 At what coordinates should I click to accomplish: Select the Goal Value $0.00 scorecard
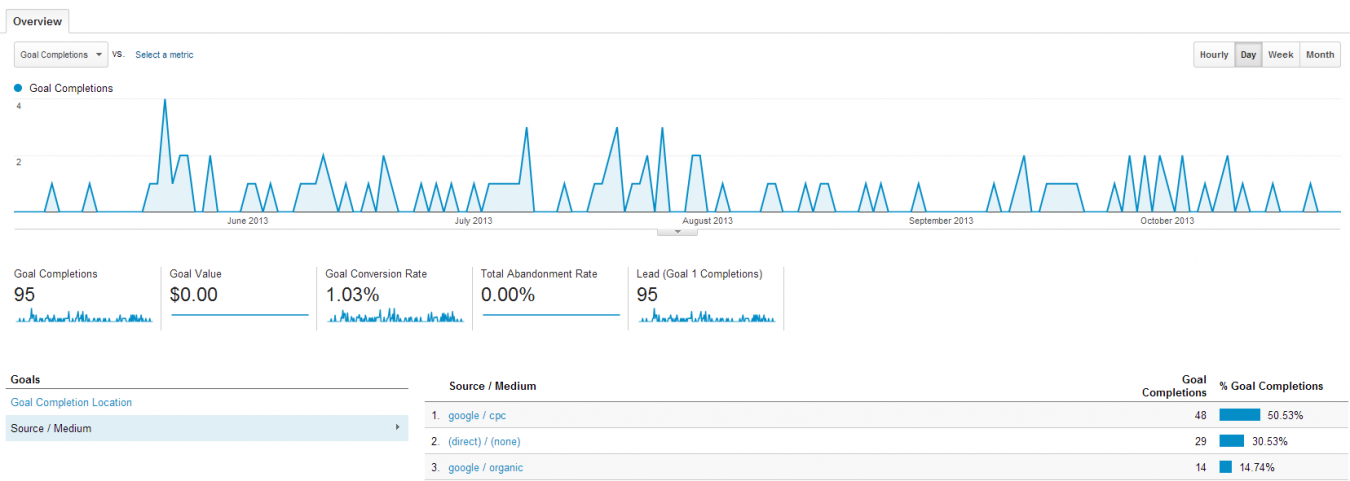(x=239, y=296)
